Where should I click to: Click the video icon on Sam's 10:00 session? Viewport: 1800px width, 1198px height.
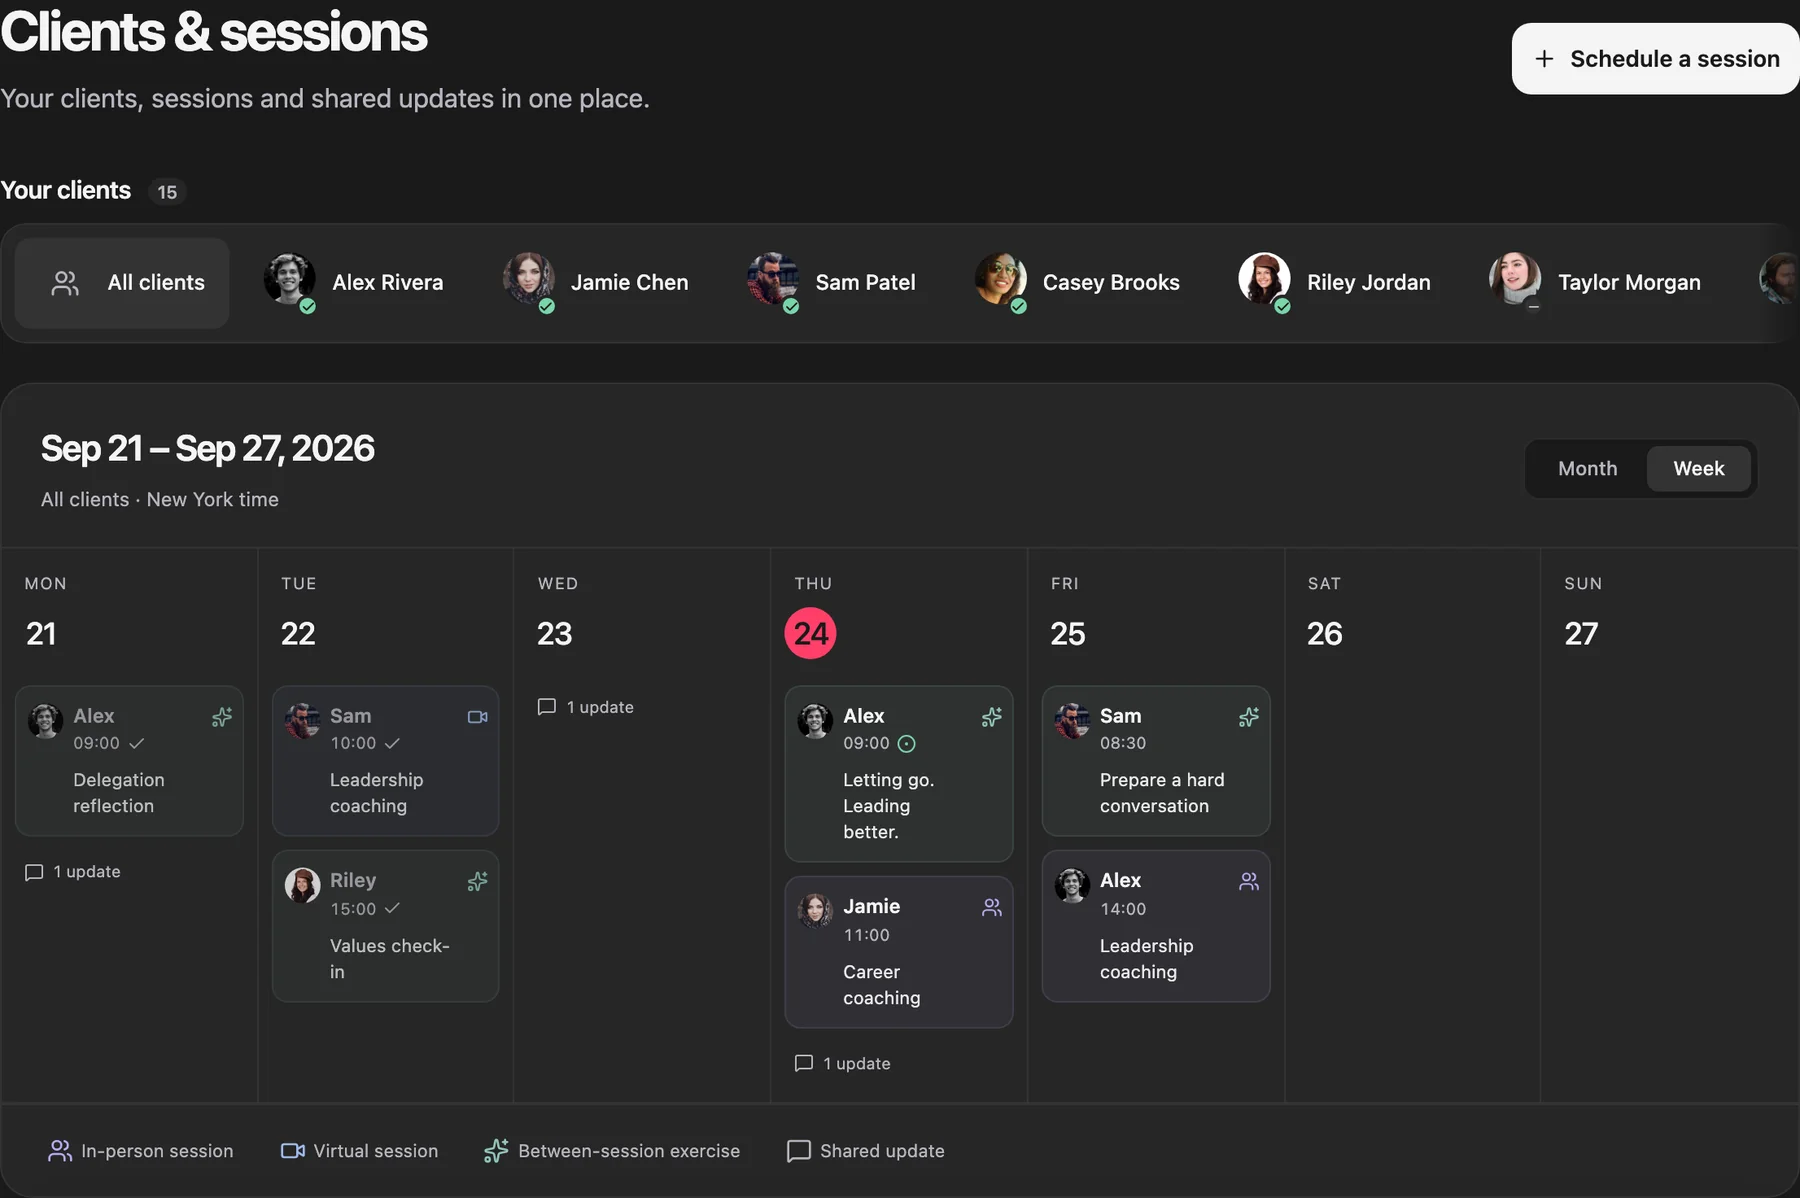pos(478,717)
